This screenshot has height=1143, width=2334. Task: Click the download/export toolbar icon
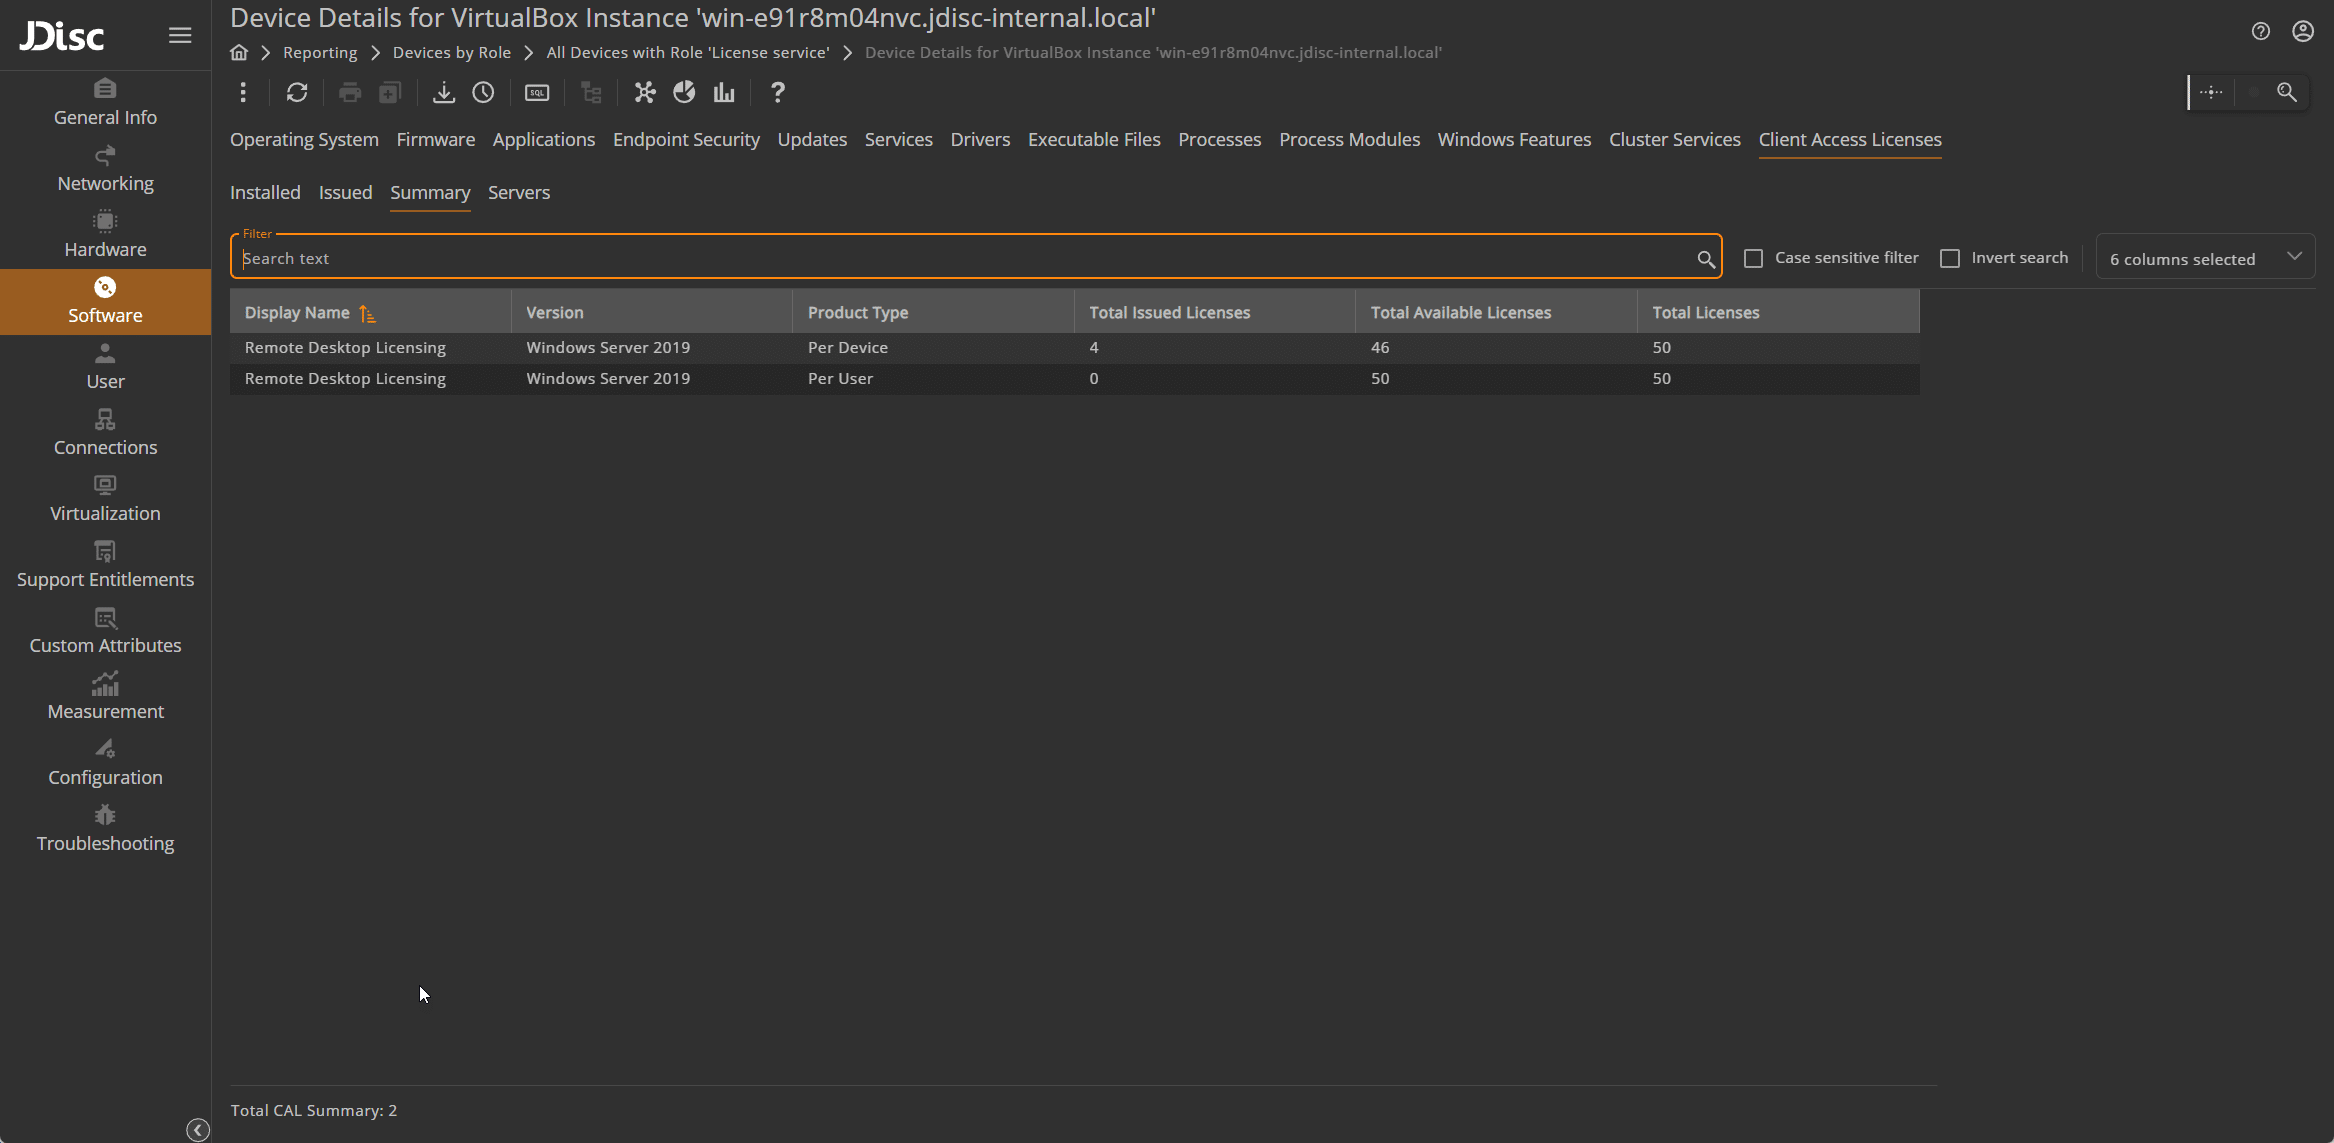coord(443,93)
